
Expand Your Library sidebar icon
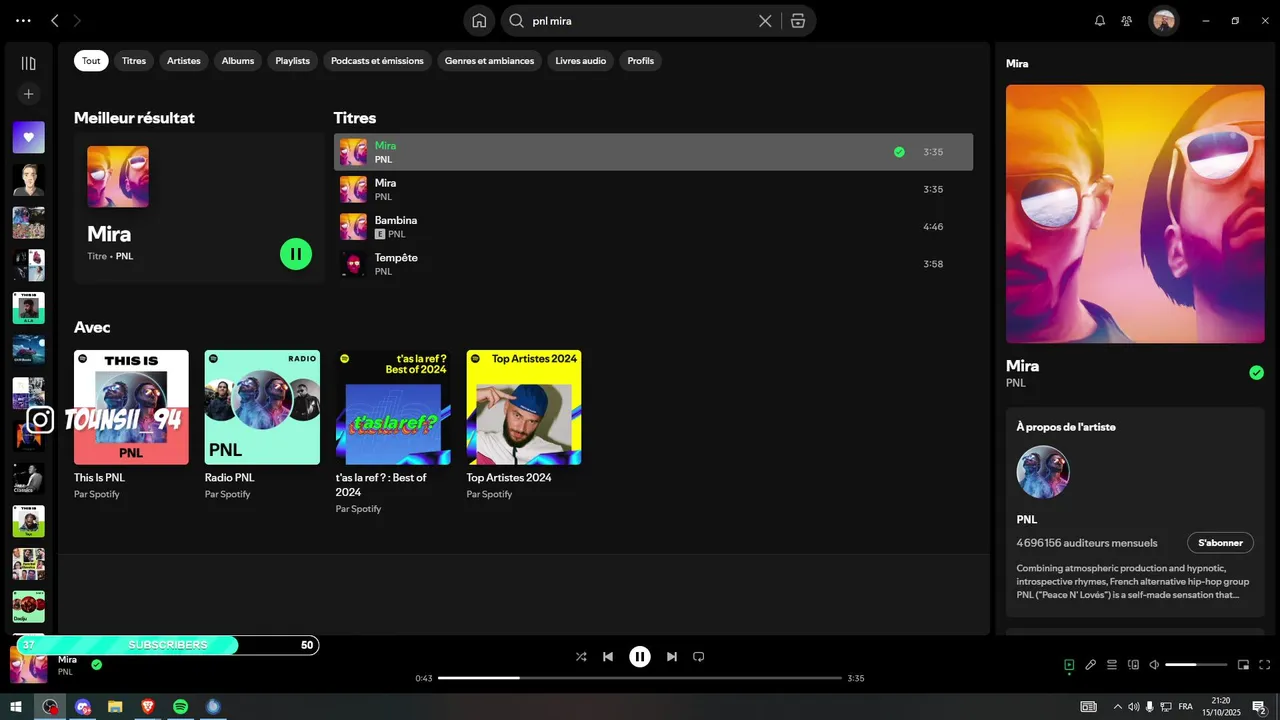tap(28, 63)
